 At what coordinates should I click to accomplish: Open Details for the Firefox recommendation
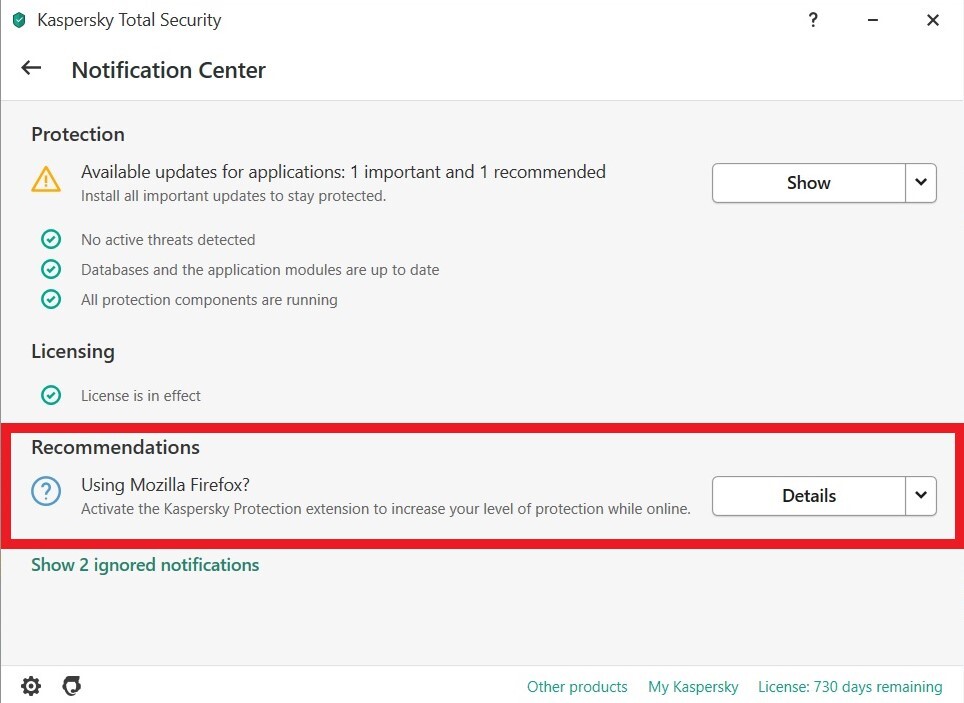(808, 496)
